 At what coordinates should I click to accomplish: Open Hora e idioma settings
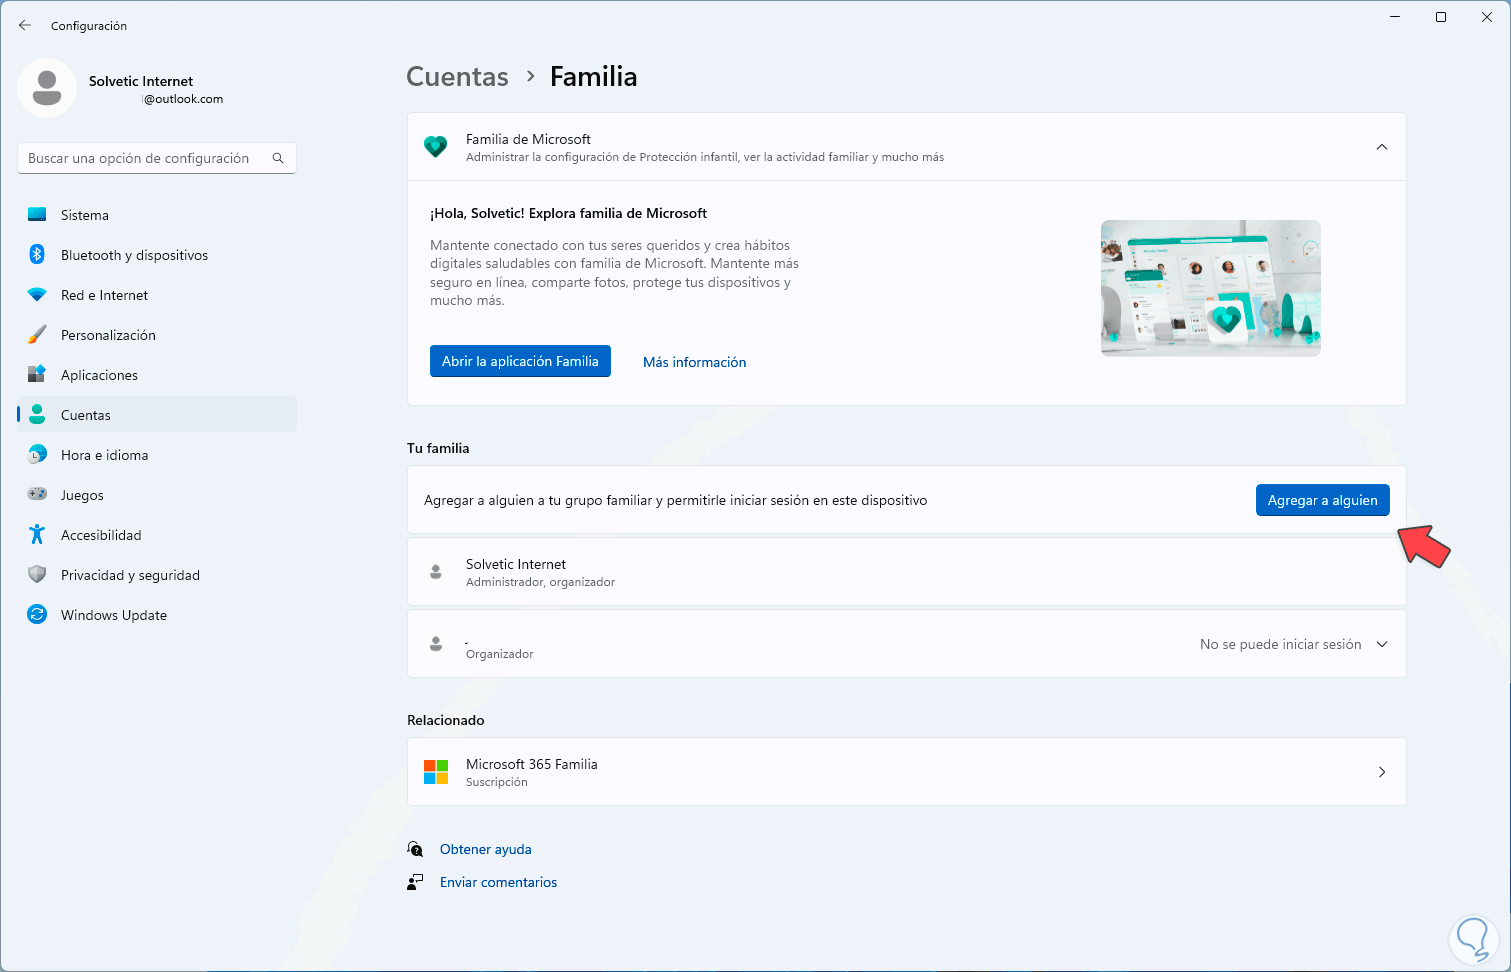(x=157, y=455)
